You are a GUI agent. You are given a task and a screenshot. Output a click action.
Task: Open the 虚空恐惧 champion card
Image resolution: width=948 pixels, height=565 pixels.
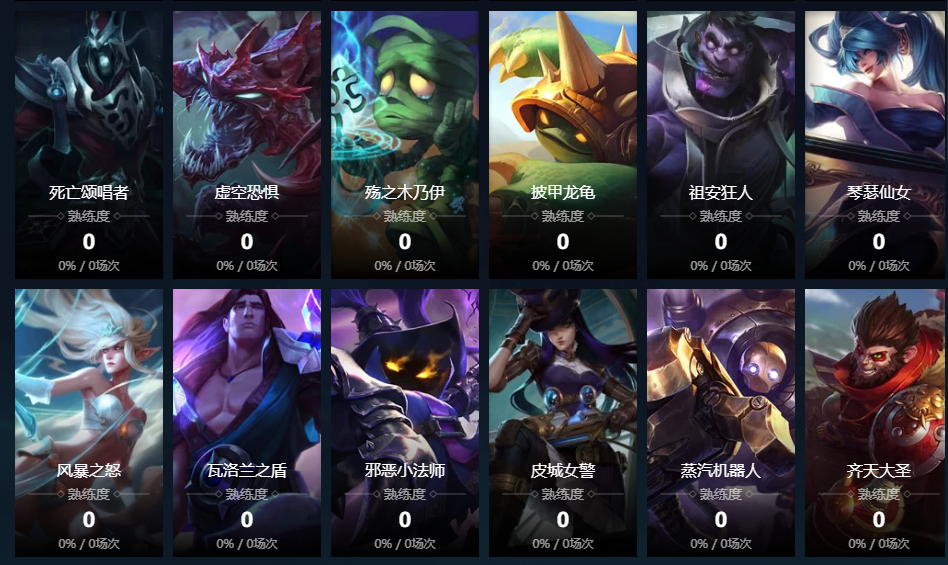tap(247, 144)
